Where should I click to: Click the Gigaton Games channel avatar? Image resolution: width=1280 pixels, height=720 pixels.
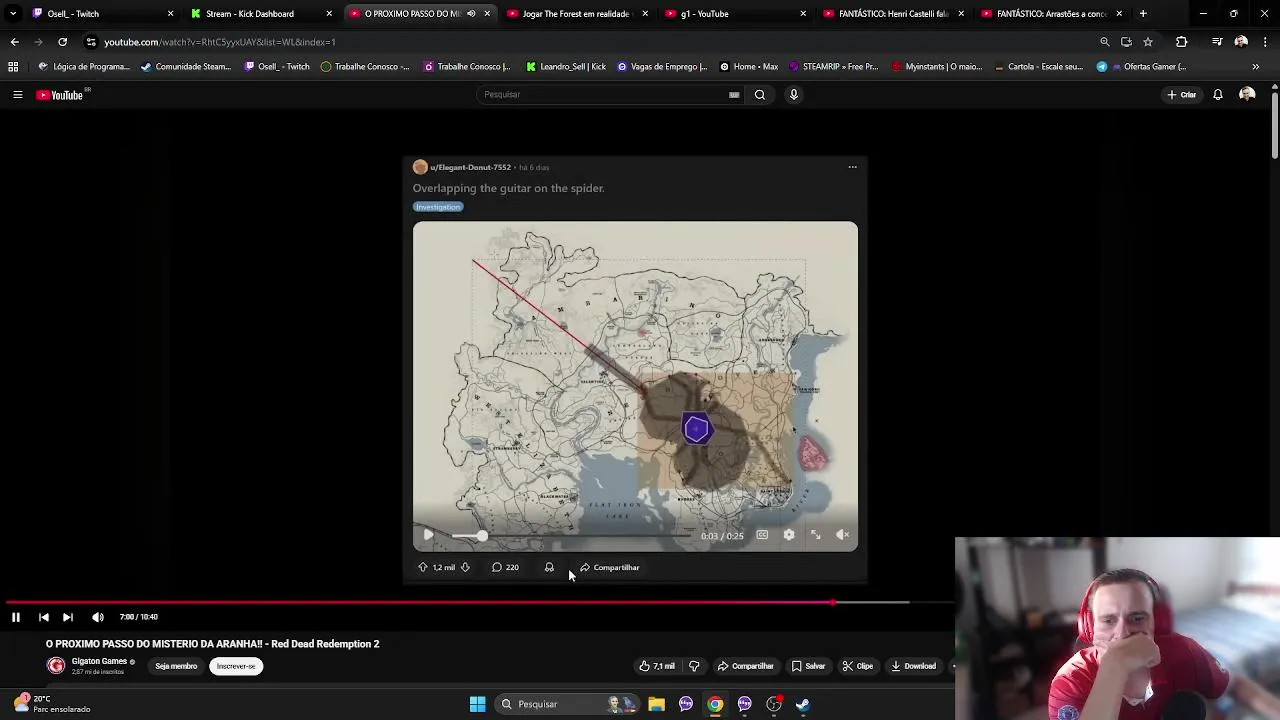[56, 666]
